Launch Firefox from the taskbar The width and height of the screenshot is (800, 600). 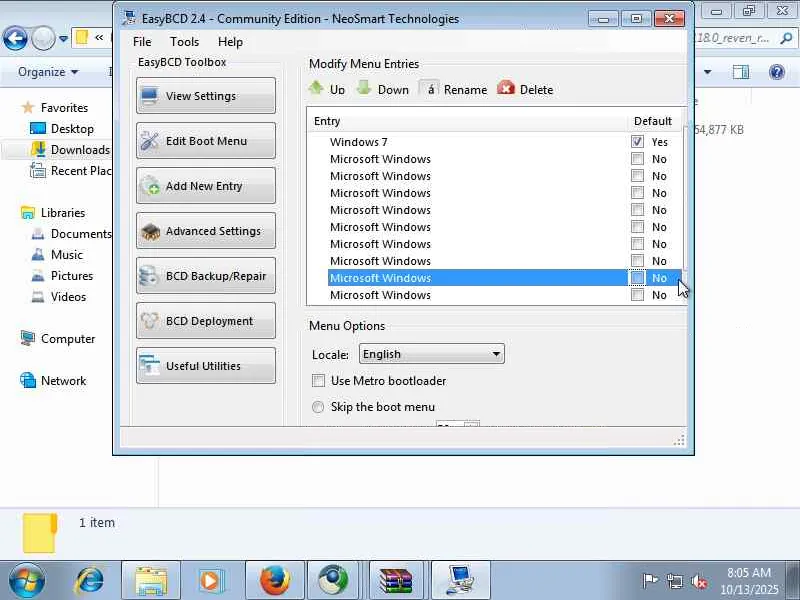pyautogui.click(x=275, y=581)
